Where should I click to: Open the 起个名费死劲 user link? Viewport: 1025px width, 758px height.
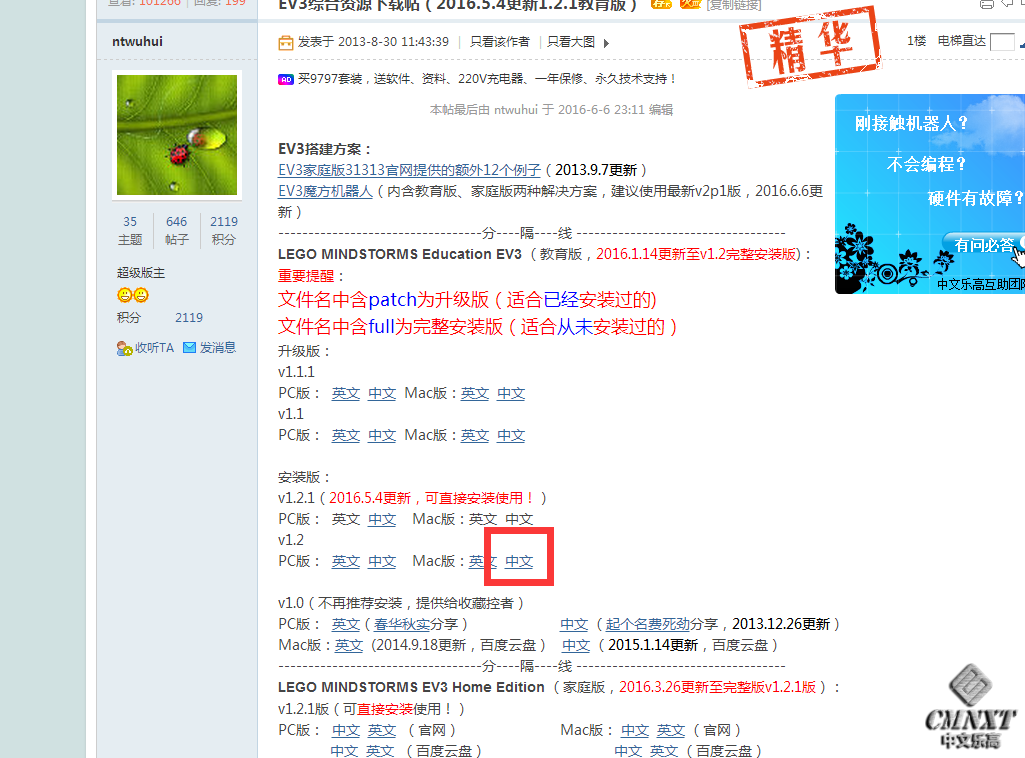[647, 624]
